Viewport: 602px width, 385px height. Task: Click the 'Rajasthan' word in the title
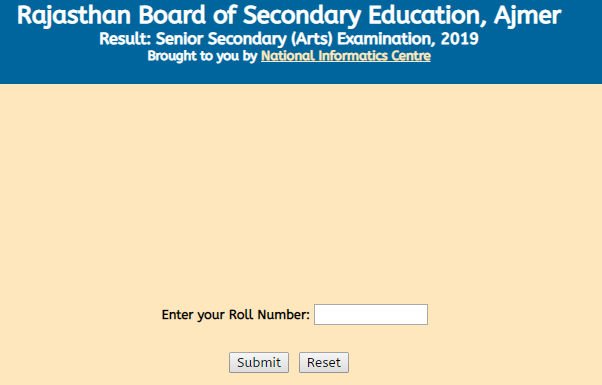74,16
